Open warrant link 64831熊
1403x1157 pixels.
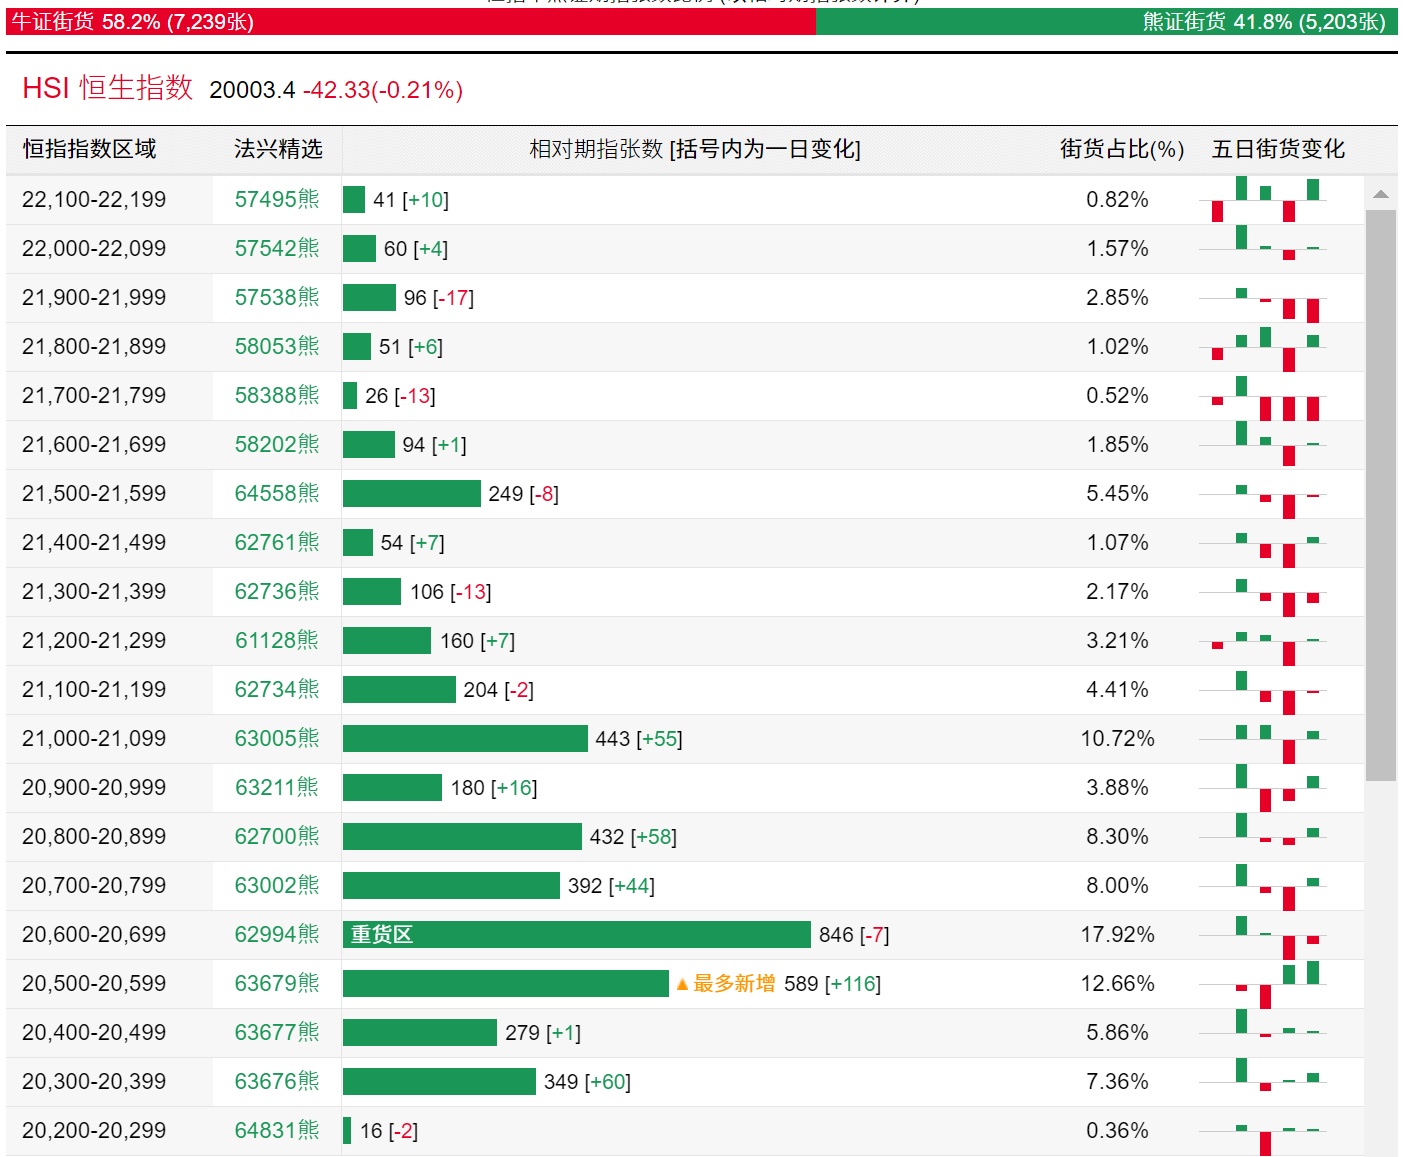(277, 1130)
